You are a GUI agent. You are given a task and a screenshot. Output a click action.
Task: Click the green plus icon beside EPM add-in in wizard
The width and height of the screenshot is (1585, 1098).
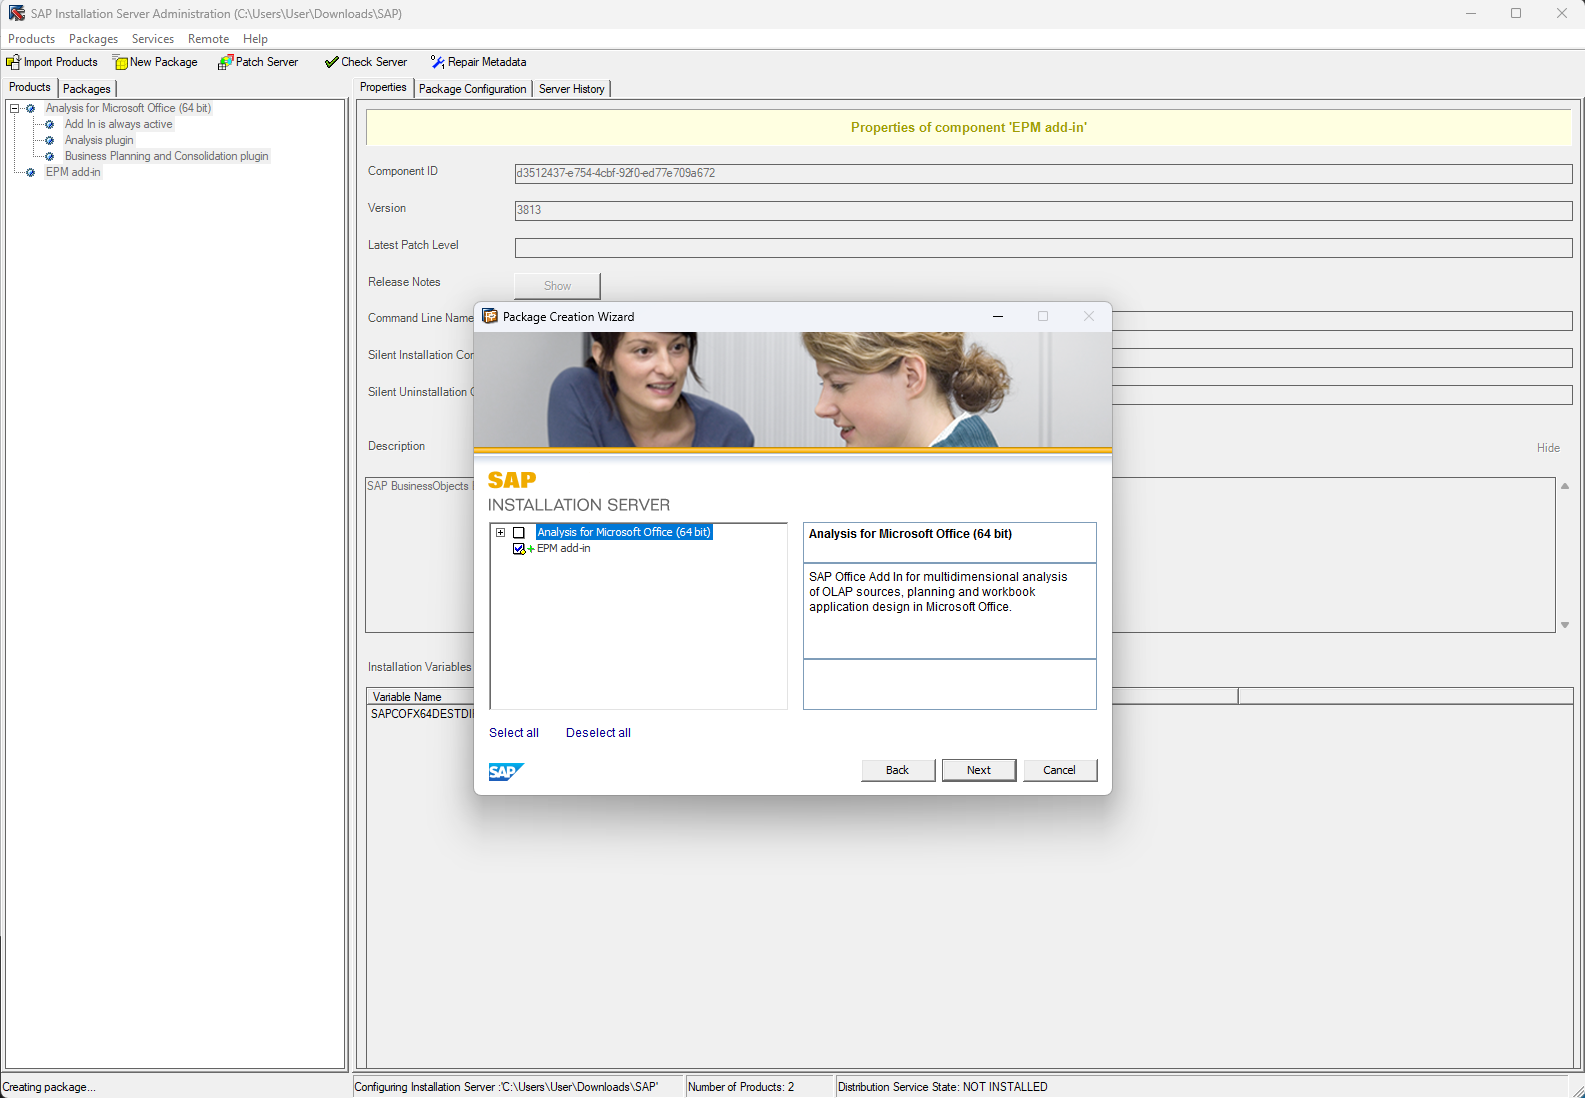pyautogui.click(x=531, y=549)
